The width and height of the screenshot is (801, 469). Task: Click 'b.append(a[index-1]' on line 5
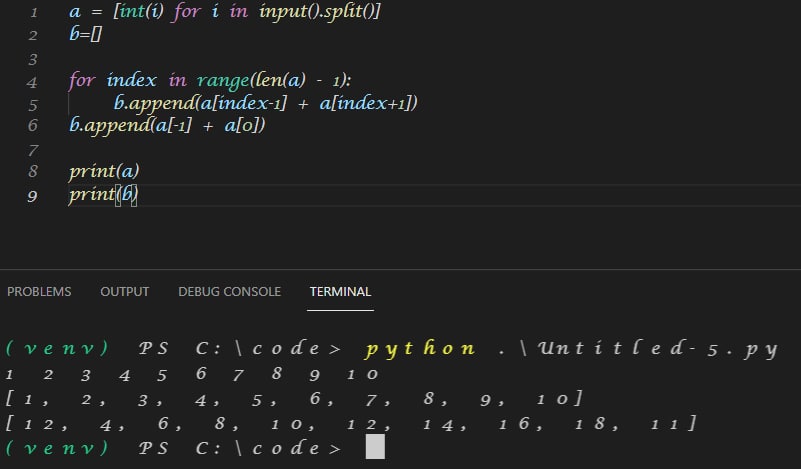(x=200, y=103)
